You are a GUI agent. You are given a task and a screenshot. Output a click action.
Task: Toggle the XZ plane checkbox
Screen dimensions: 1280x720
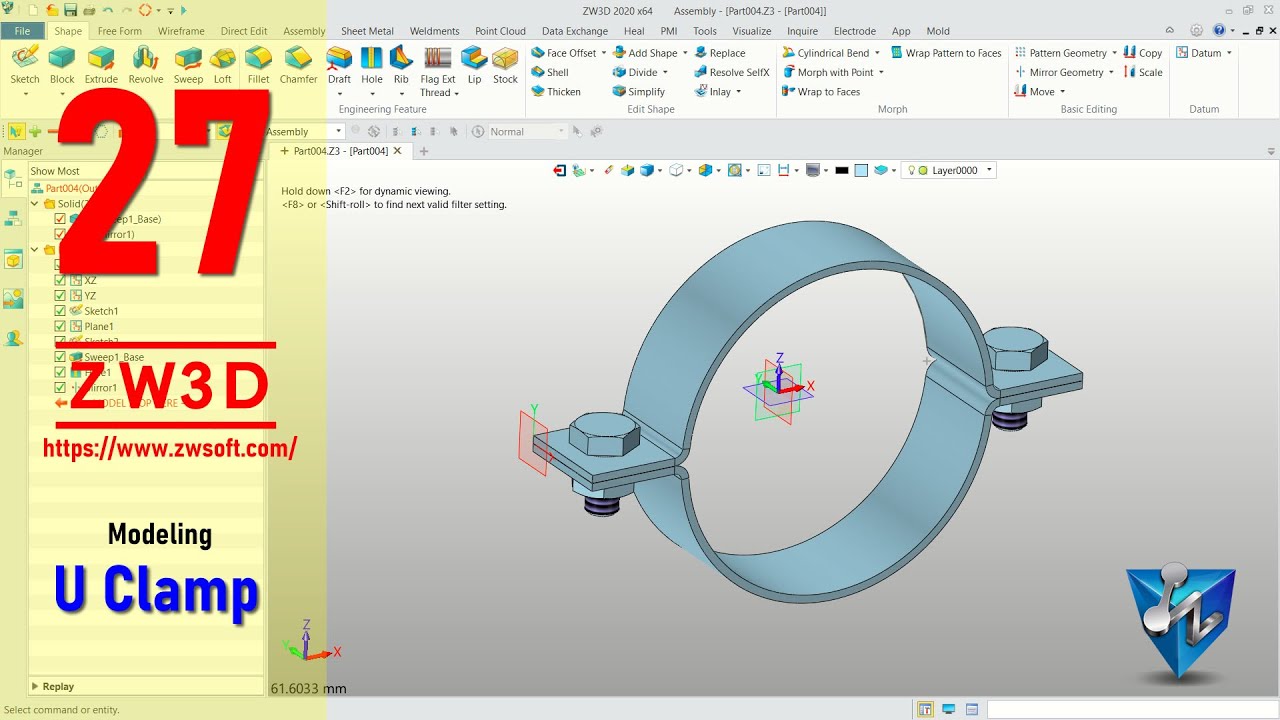pyautogui.click(x=60, y=280)
